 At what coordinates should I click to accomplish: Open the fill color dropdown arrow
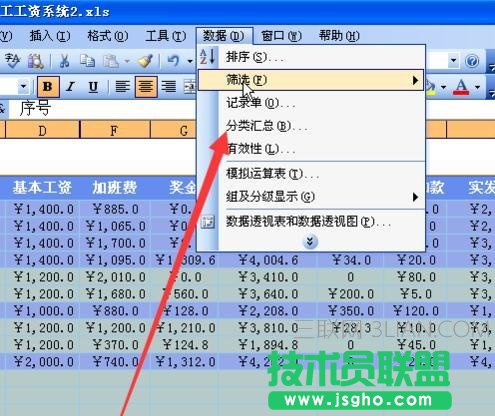[x=443, y=87]
